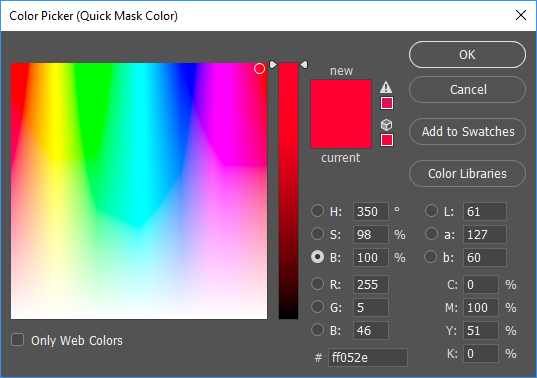Select the in-gamut color swatch below the warning

(x=387, y=103)
